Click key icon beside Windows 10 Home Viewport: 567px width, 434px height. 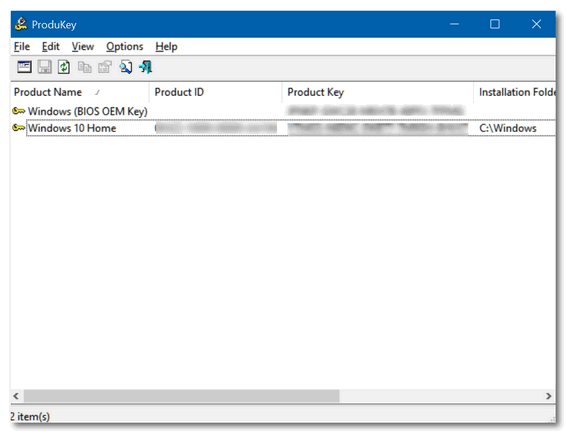point(18,128)
